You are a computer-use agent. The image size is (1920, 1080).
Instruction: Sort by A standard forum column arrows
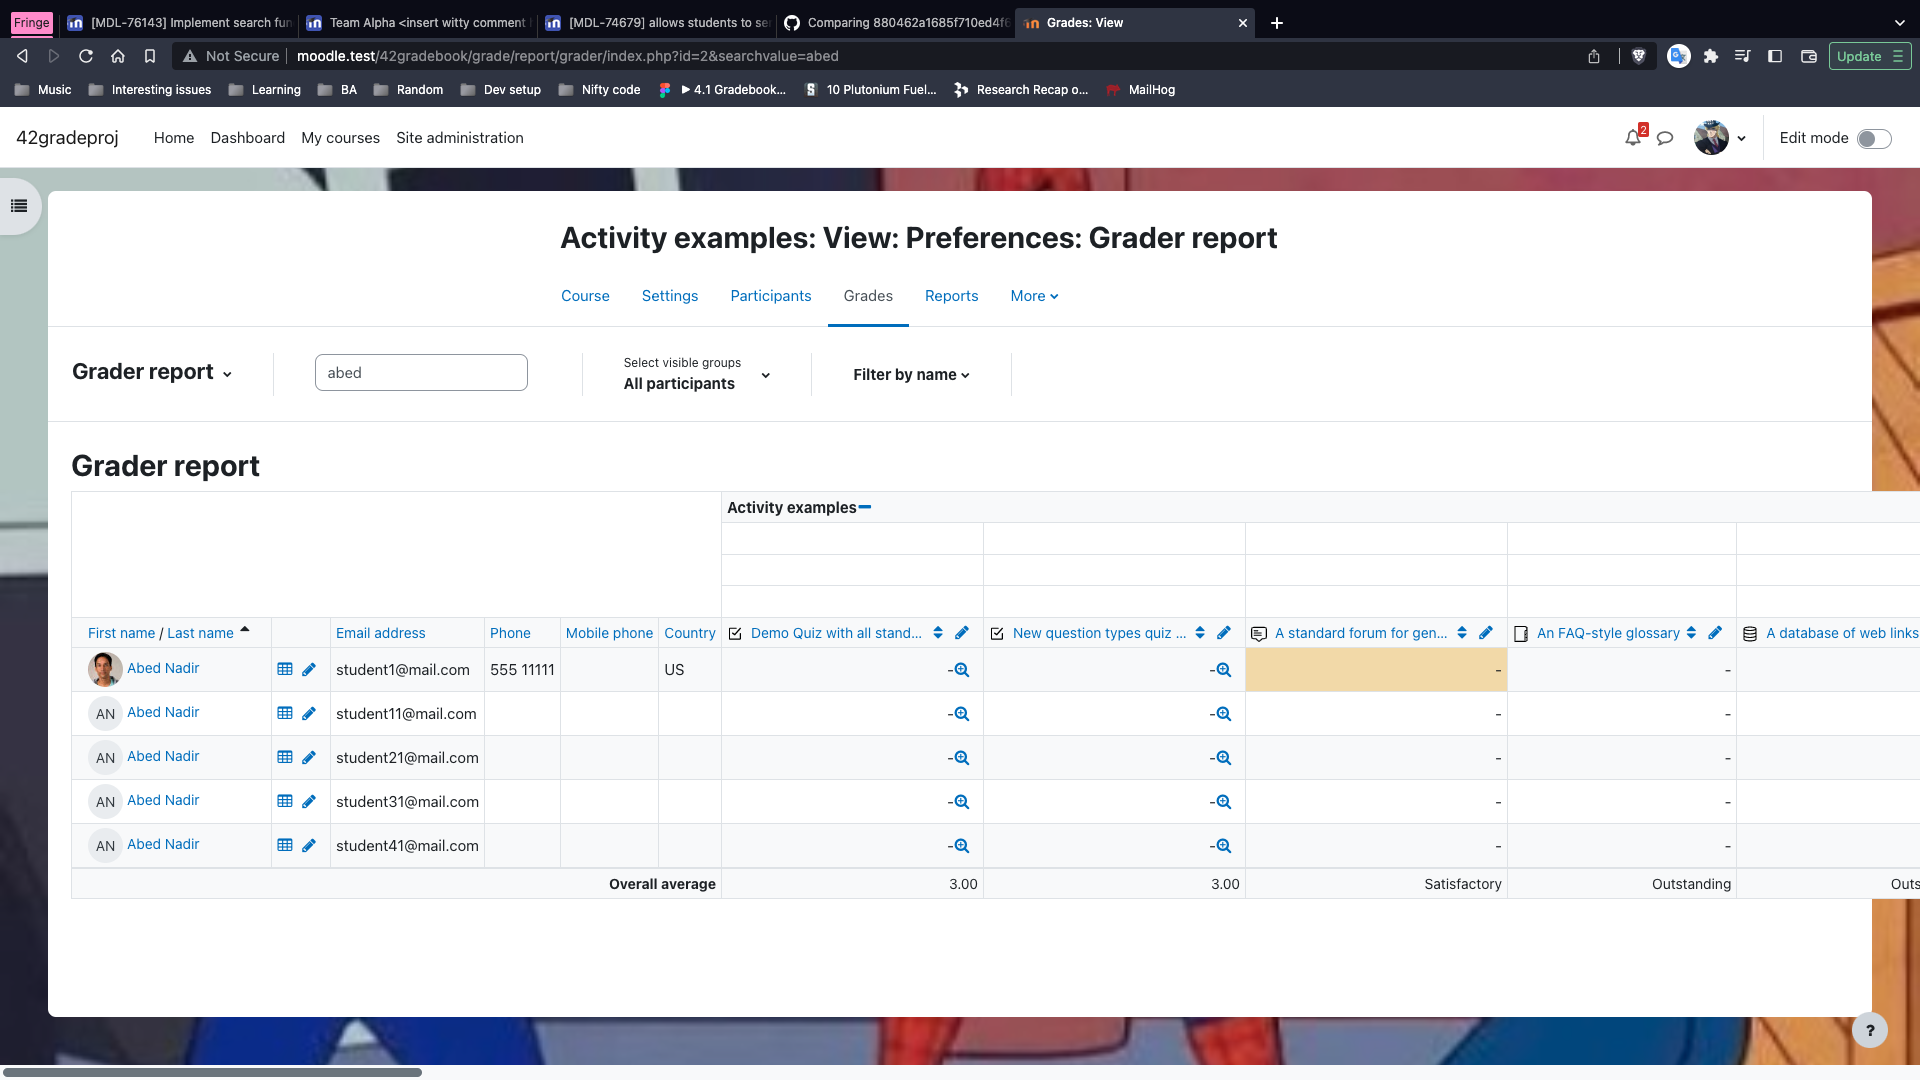pyautogui.click(x=1462, y=633)
